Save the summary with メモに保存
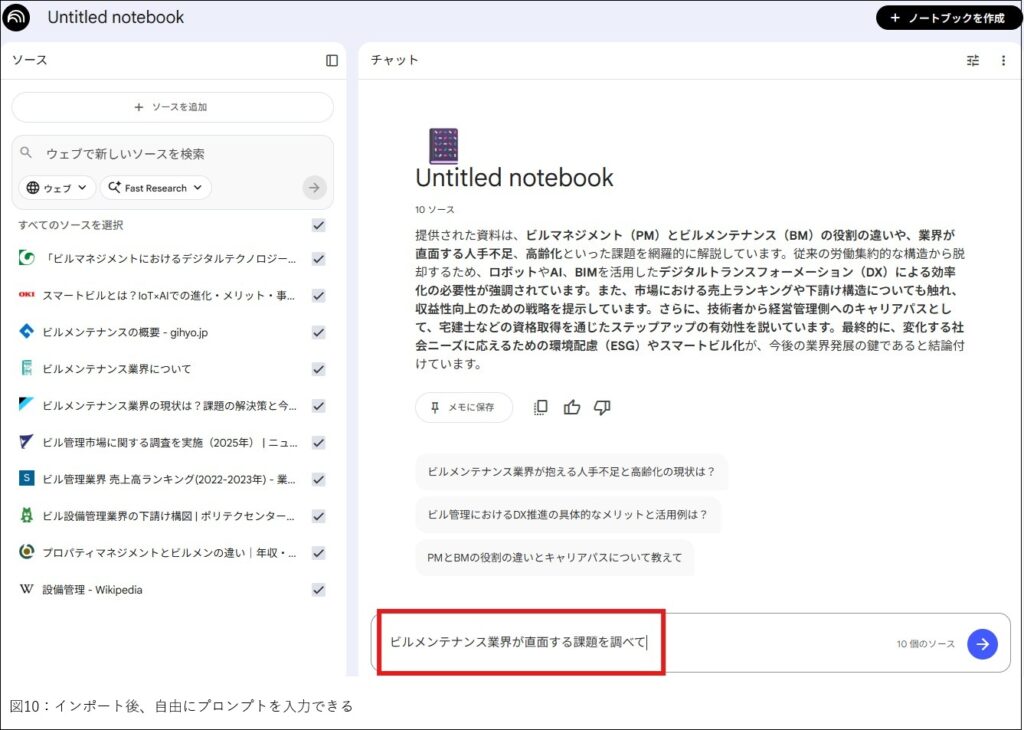Viewport: 1024px width, 730px height. [x=463, y=407]
